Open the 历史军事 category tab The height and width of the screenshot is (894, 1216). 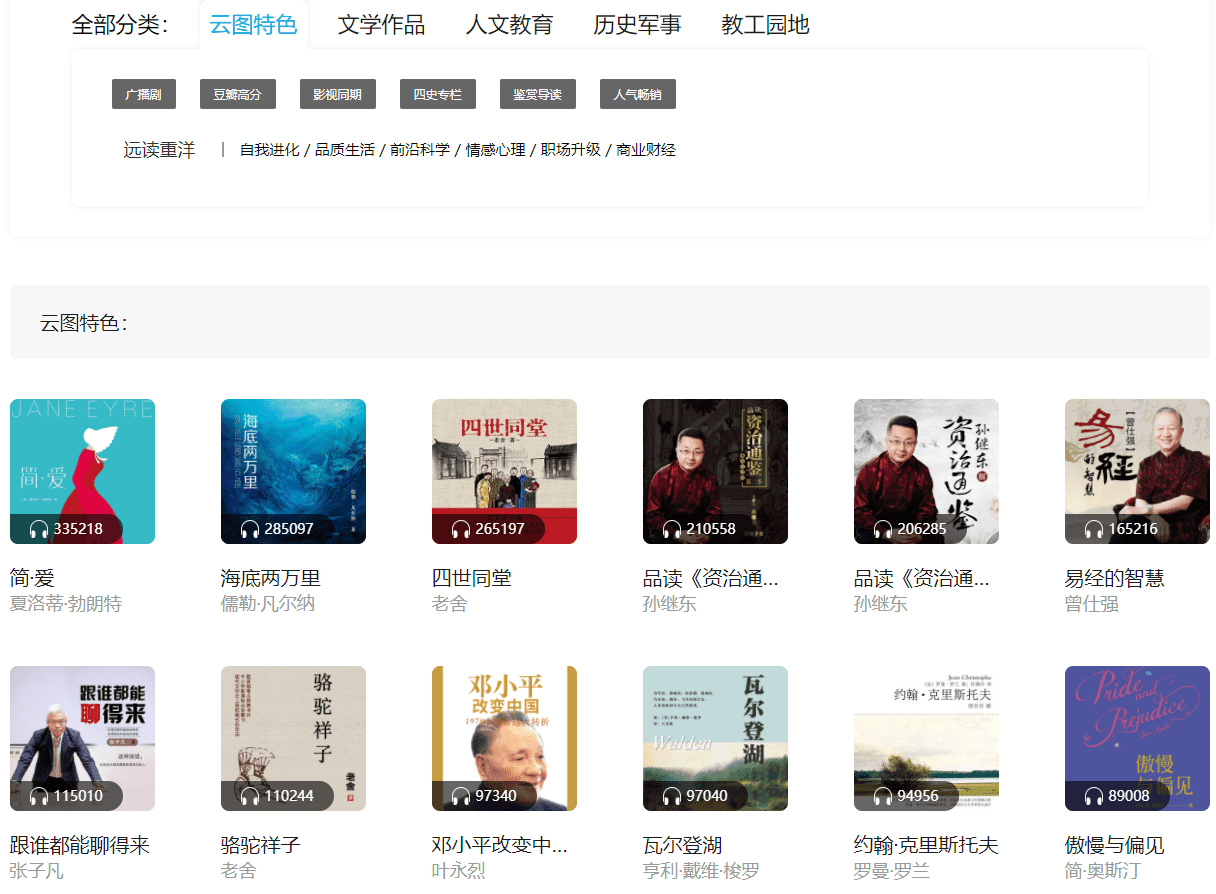(x=637, y=25)
